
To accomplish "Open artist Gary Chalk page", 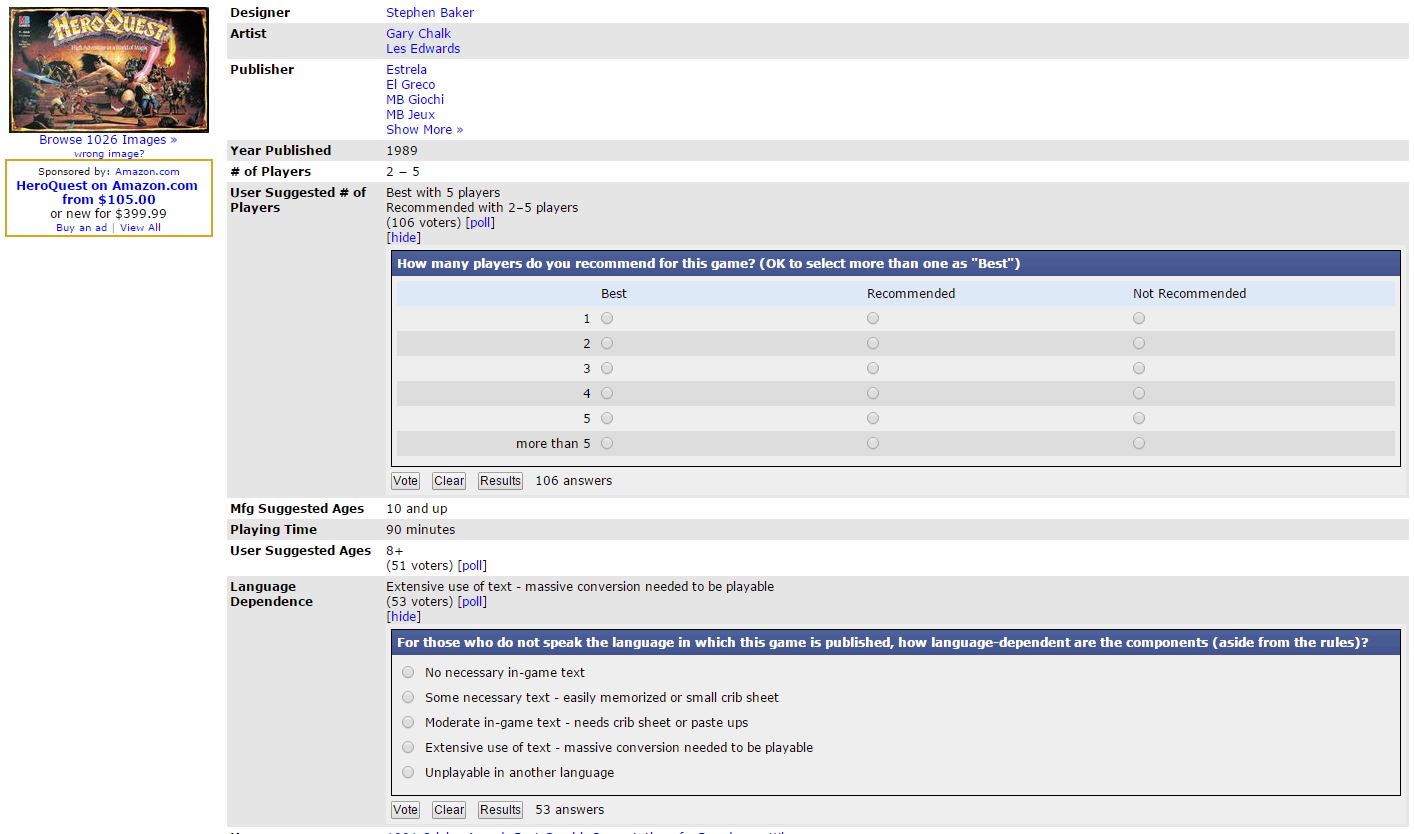I will coord(418,34).
